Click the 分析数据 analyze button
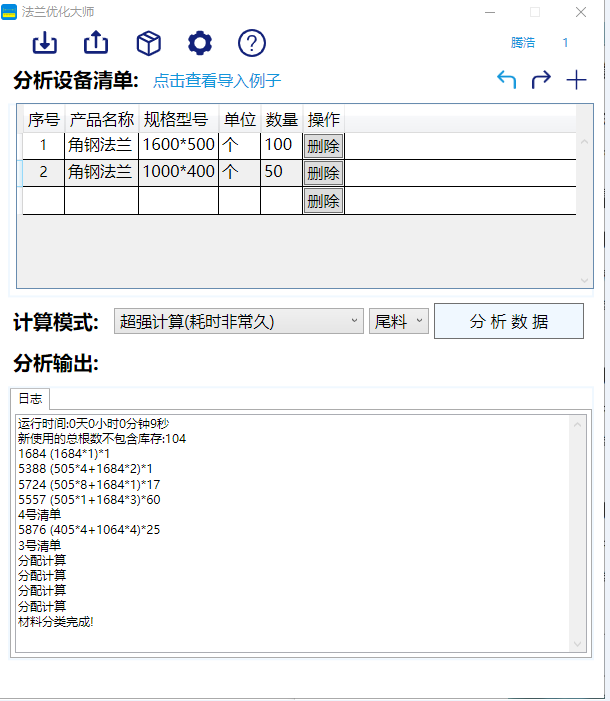Image resolution: width=610 pixels, height=701 pixels. (508, 321)
